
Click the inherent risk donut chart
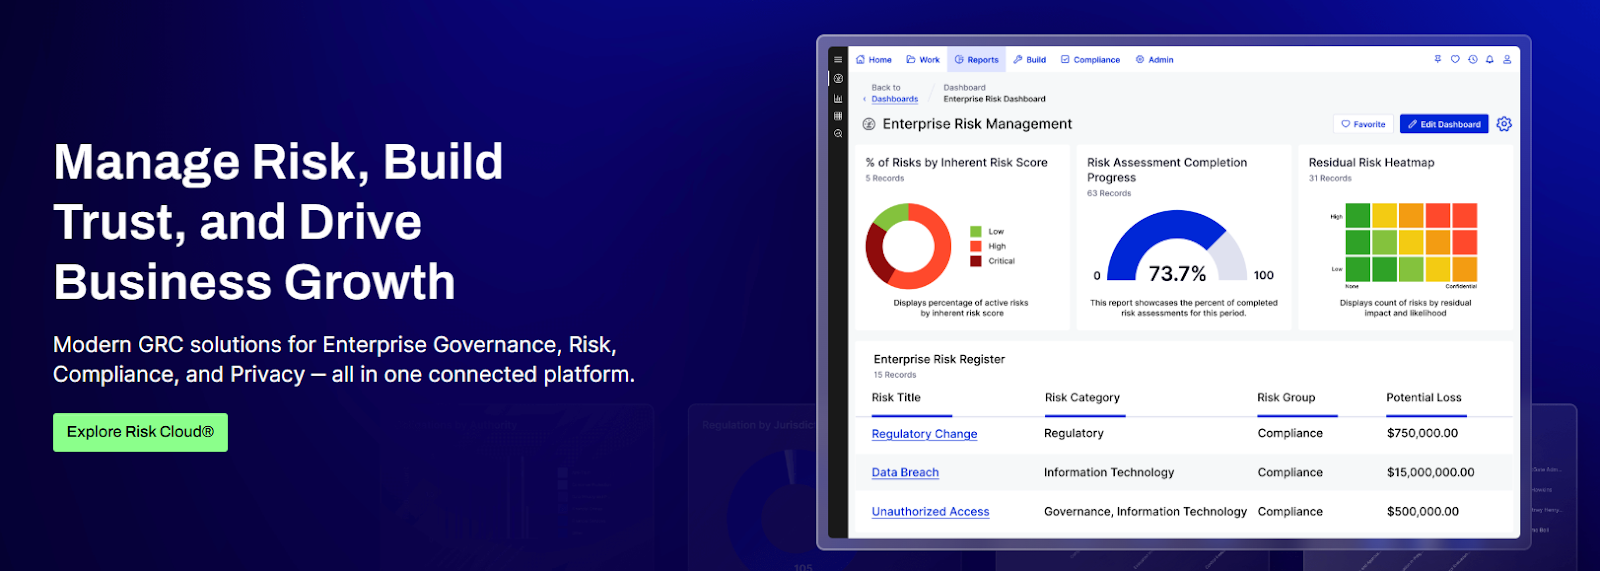tap(908, 246)
